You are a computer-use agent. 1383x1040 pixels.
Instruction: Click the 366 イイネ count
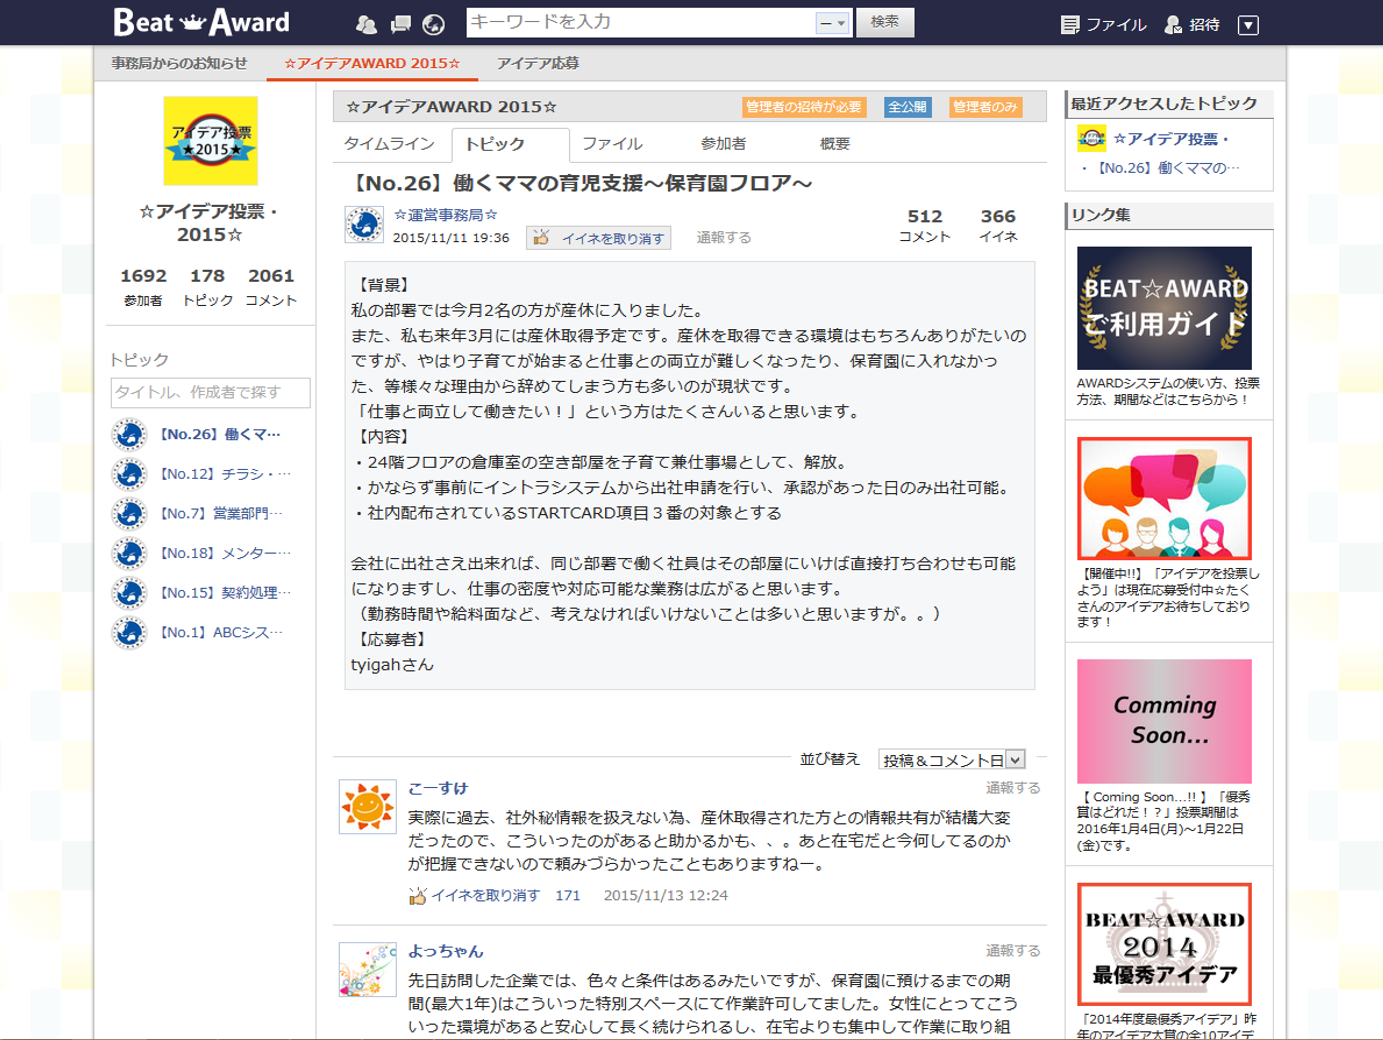pos(998,225)
